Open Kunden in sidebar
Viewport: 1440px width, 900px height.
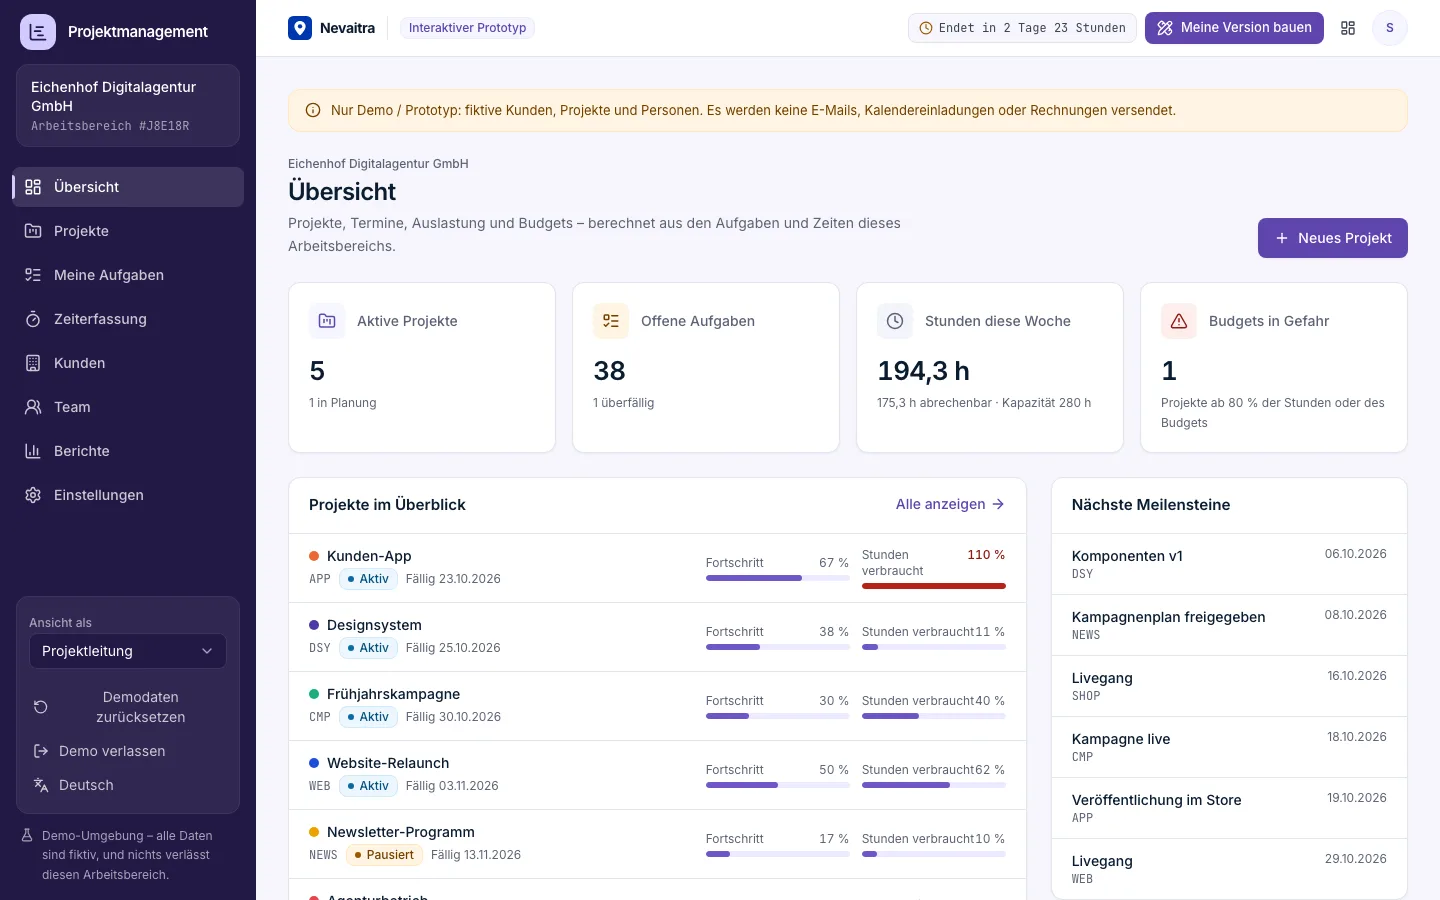coord(128,363)
